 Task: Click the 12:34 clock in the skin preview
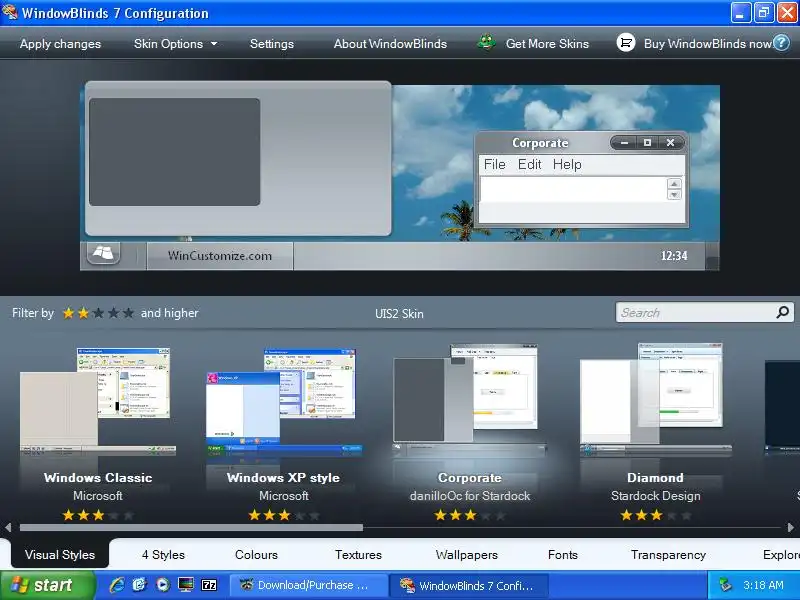coord(674,256)
